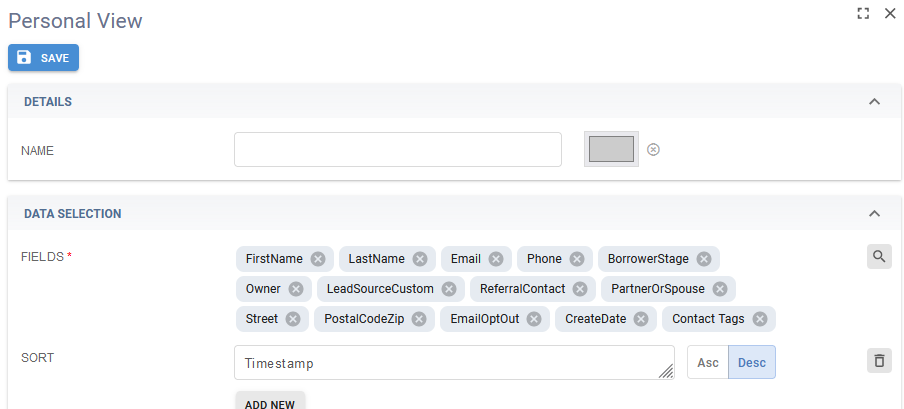
Task: Save the personal view
Action: [43, 58]
